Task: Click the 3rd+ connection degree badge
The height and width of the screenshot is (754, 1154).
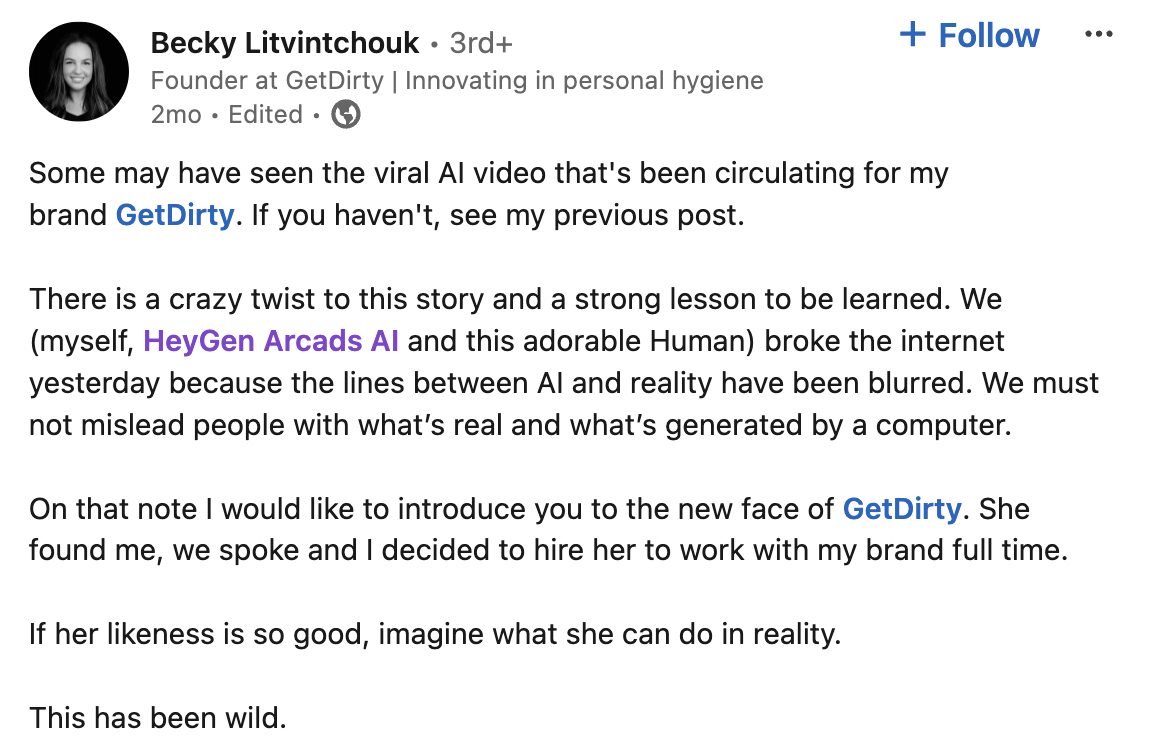Action: 481,43
